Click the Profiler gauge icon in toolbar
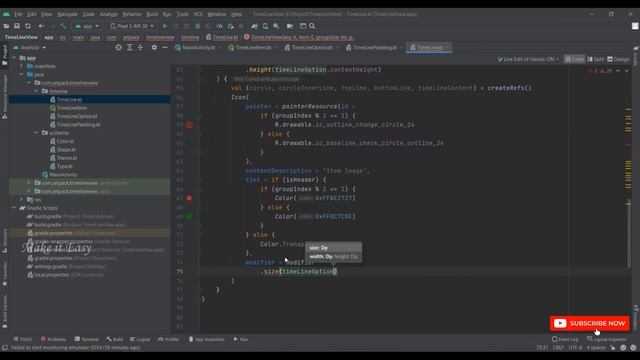 pyautogui.click(x=219, y=26)
